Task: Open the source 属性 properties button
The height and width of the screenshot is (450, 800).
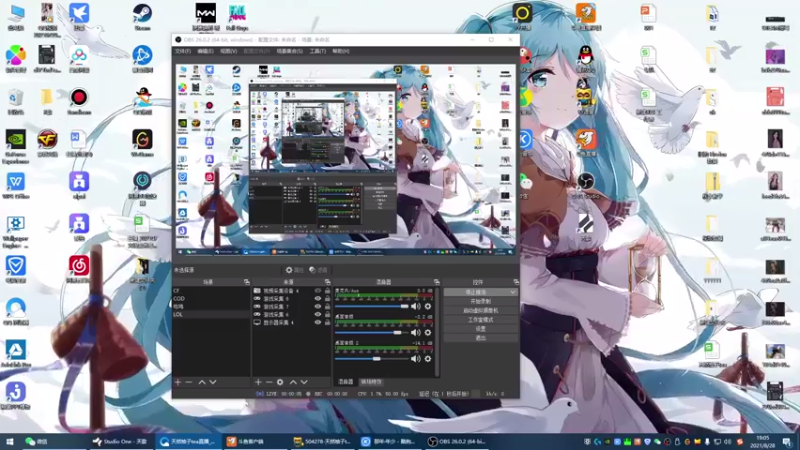Action: pos(294,270)
